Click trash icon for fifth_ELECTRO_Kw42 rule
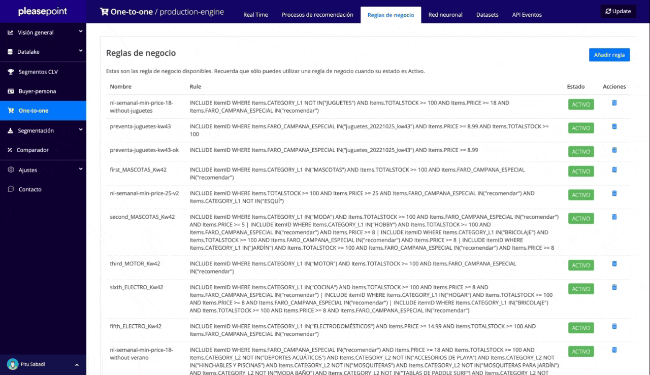 [x=614, y=327]
